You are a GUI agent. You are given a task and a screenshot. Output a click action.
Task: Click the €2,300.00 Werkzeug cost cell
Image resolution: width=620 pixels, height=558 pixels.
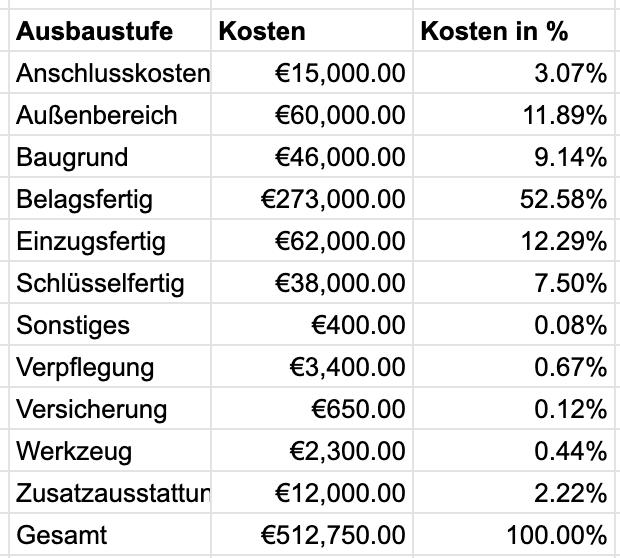click(346, 451)
